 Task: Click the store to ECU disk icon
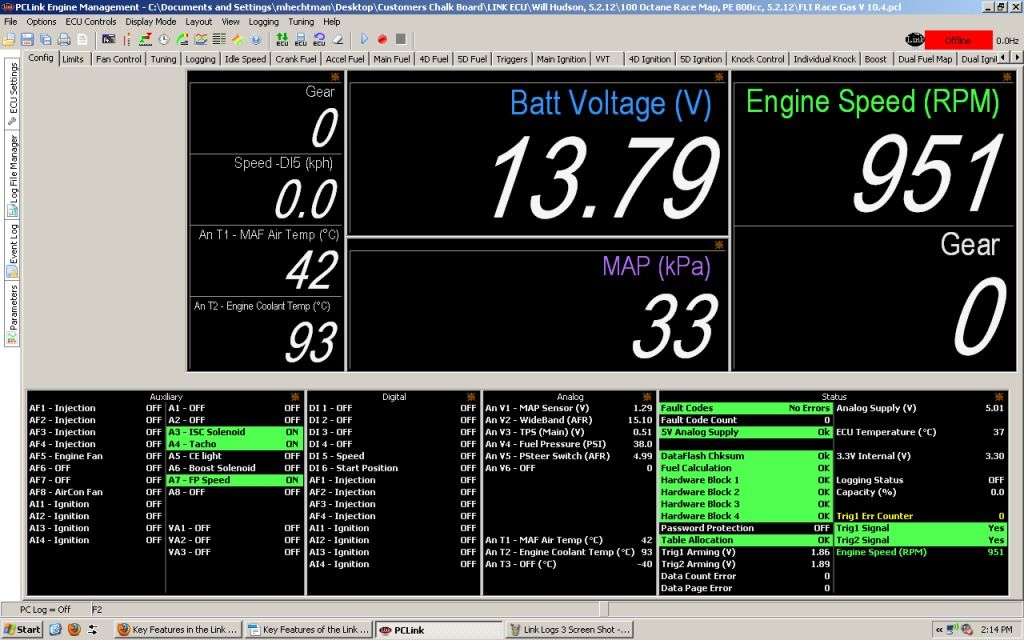pos(300,40)
